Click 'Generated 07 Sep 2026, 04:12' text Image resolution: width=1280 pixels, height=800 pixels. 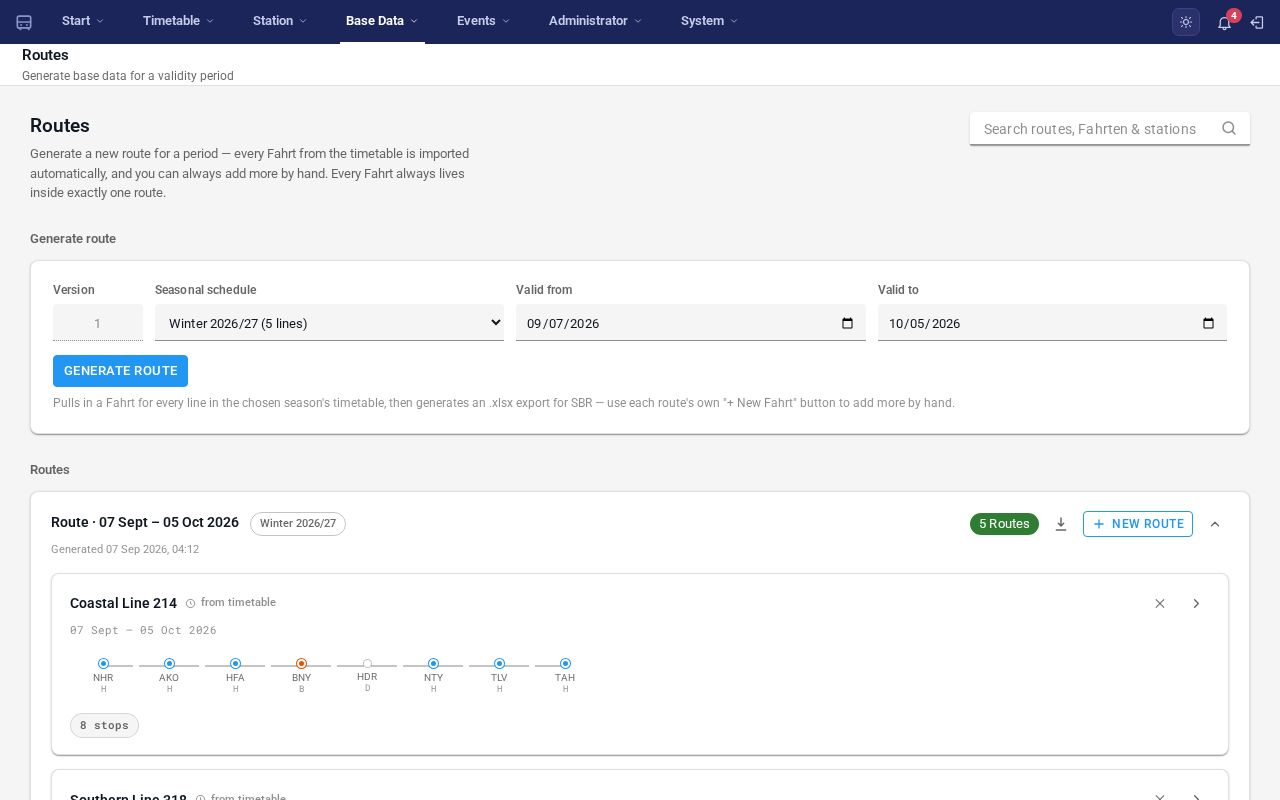point(125,549)
